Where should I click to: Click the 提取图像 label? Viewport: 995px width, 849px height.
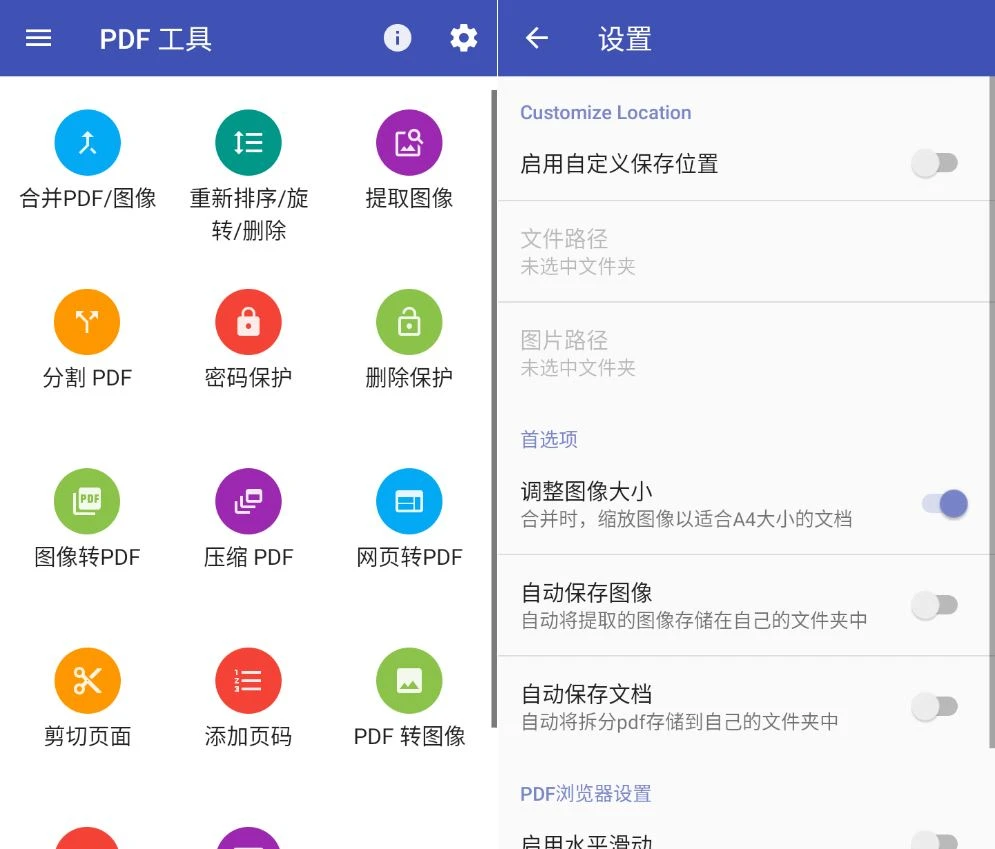(409, 198)
